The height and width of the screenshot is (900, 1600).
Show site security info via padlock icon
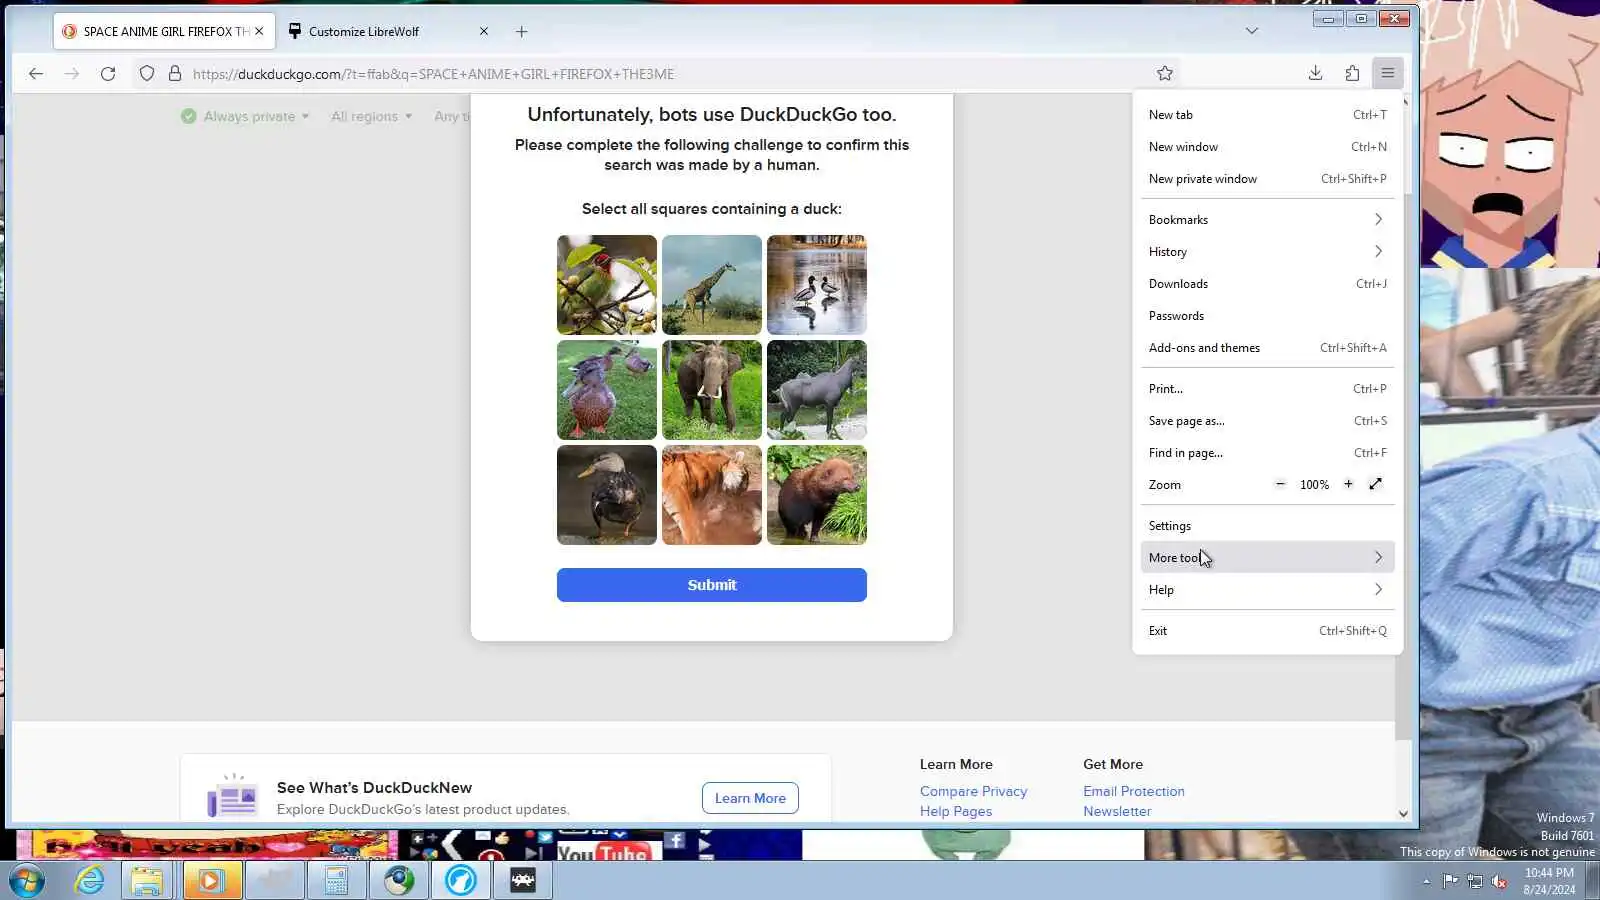point(175,74)
